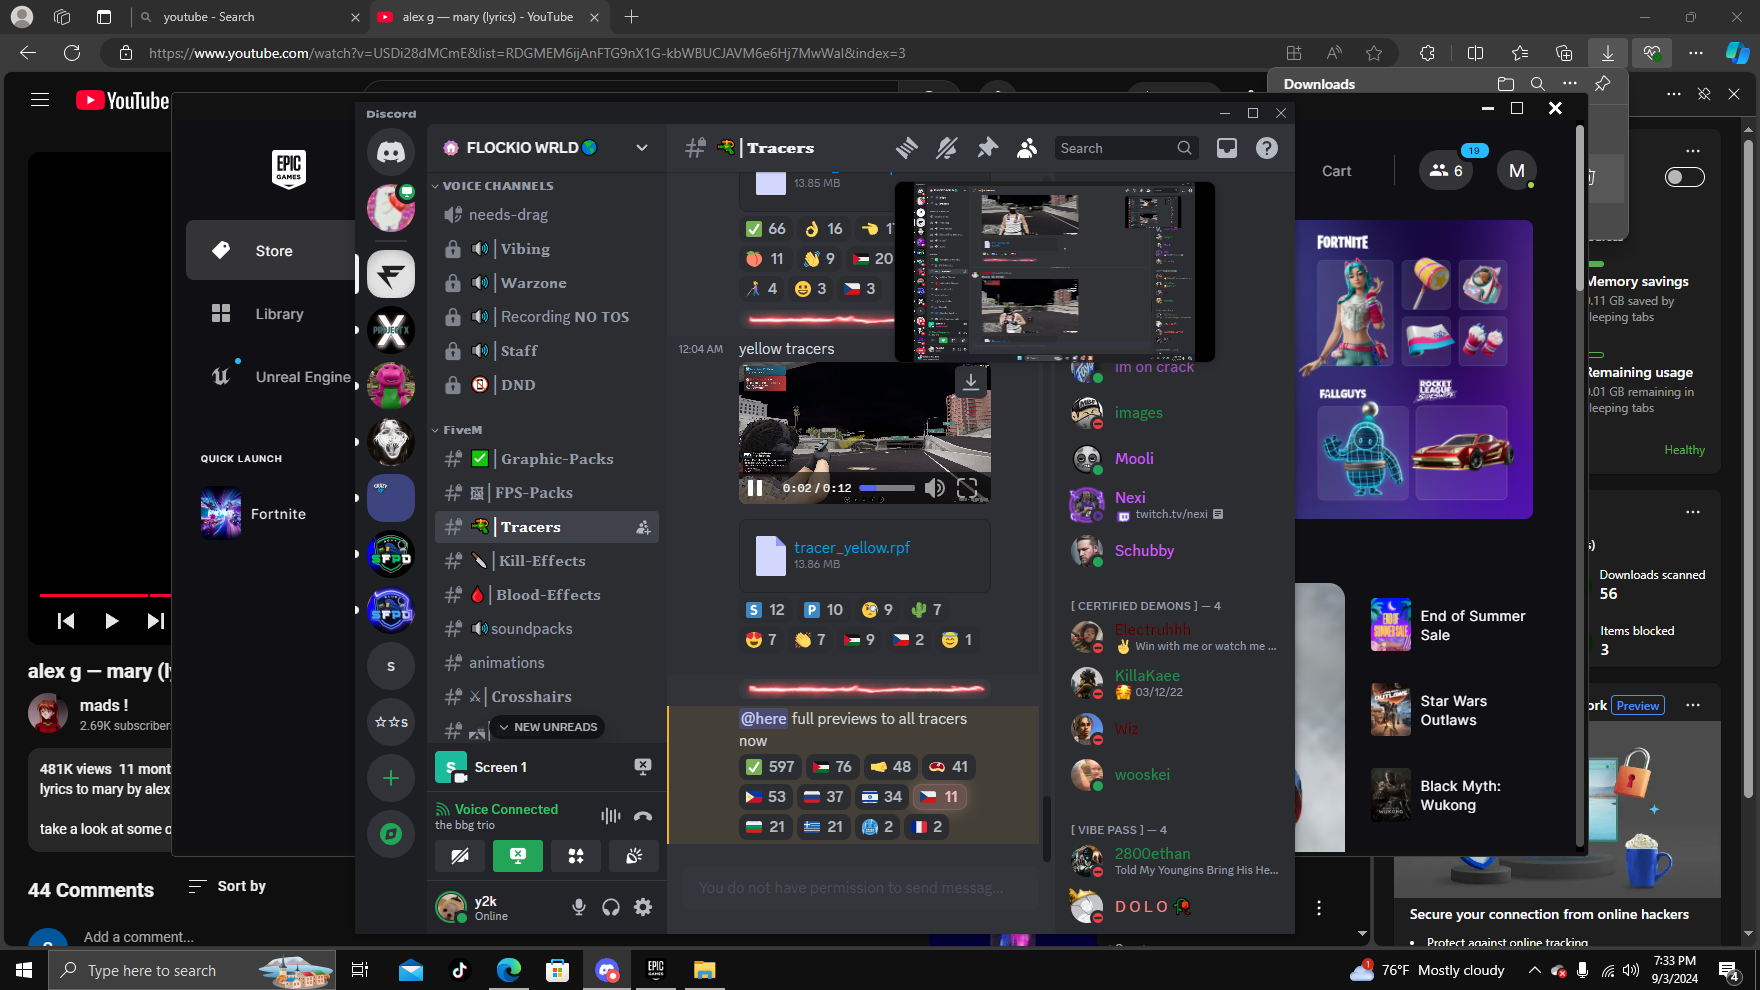
Task: Toggle the Discord member list
Action: (x=1027, y=148)
